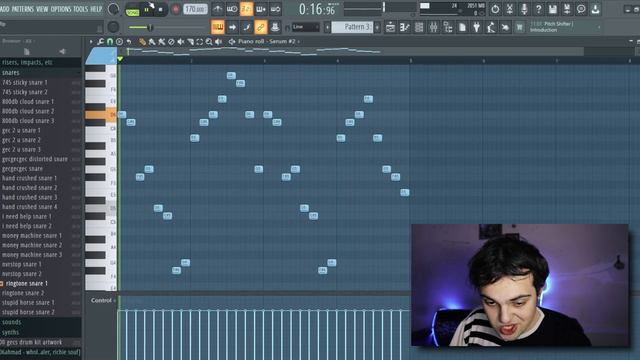
Task: Toggle the 3-2-1 countdown before recording
Action: click(246, 9)
